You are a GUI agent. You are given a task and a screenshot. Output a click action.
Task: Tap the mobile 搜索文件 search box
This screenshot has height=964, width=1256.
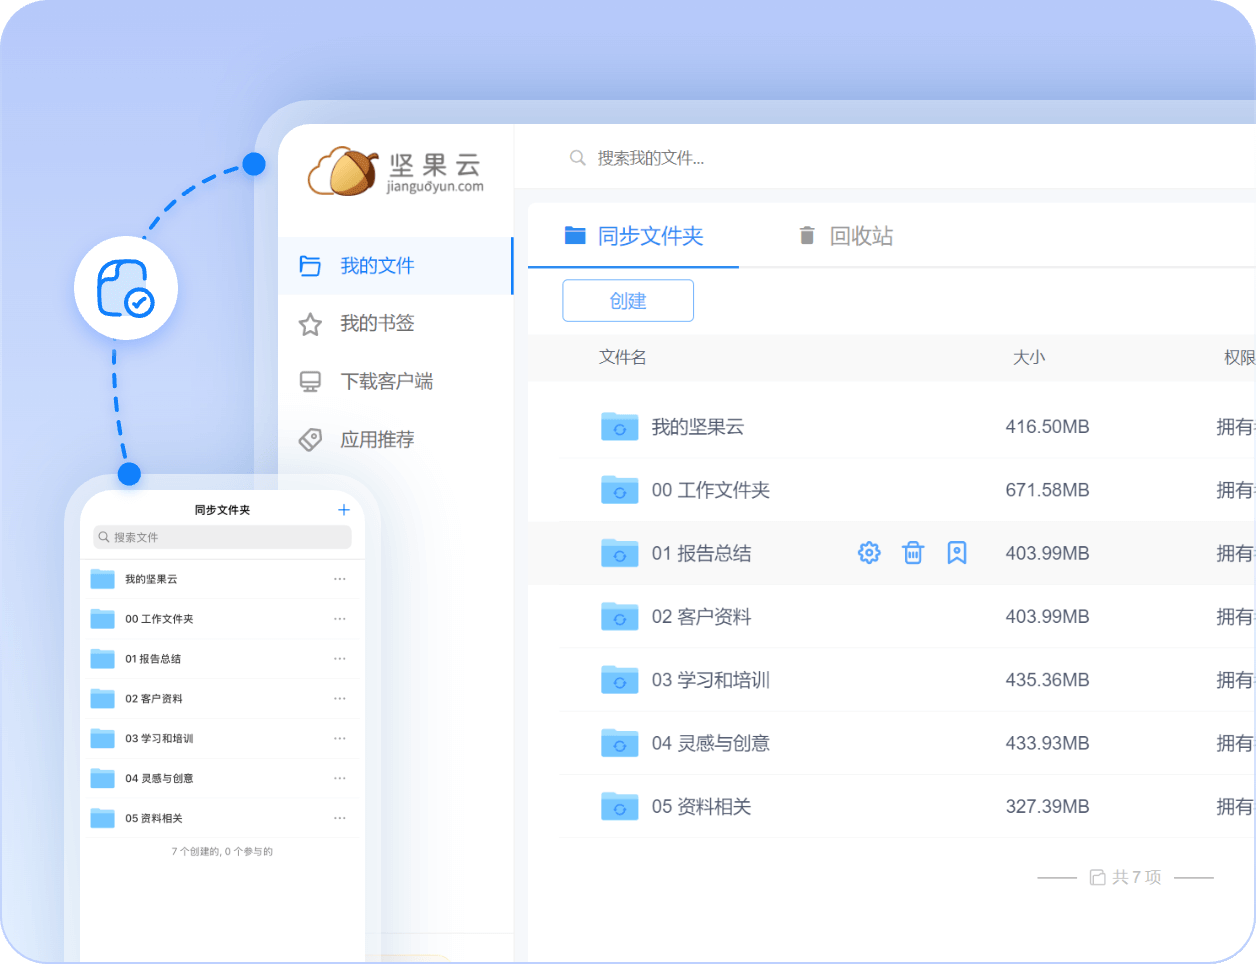coord(222,537)
